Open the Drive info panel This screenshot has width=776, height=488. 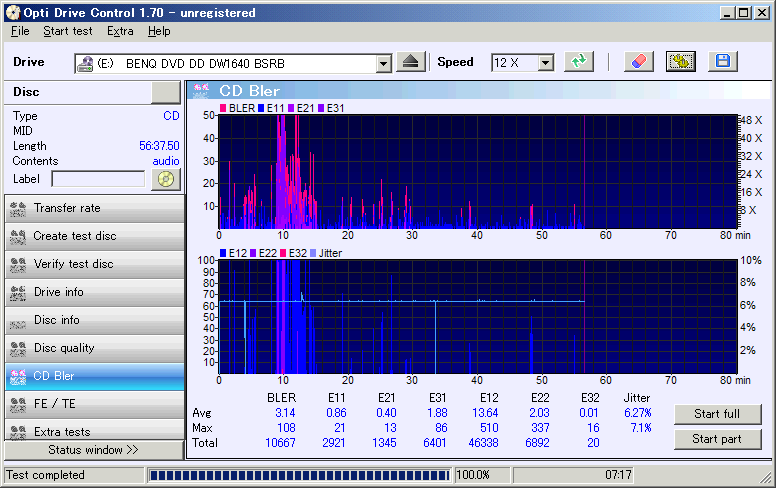pyautogui.click(x=92, y=292)
